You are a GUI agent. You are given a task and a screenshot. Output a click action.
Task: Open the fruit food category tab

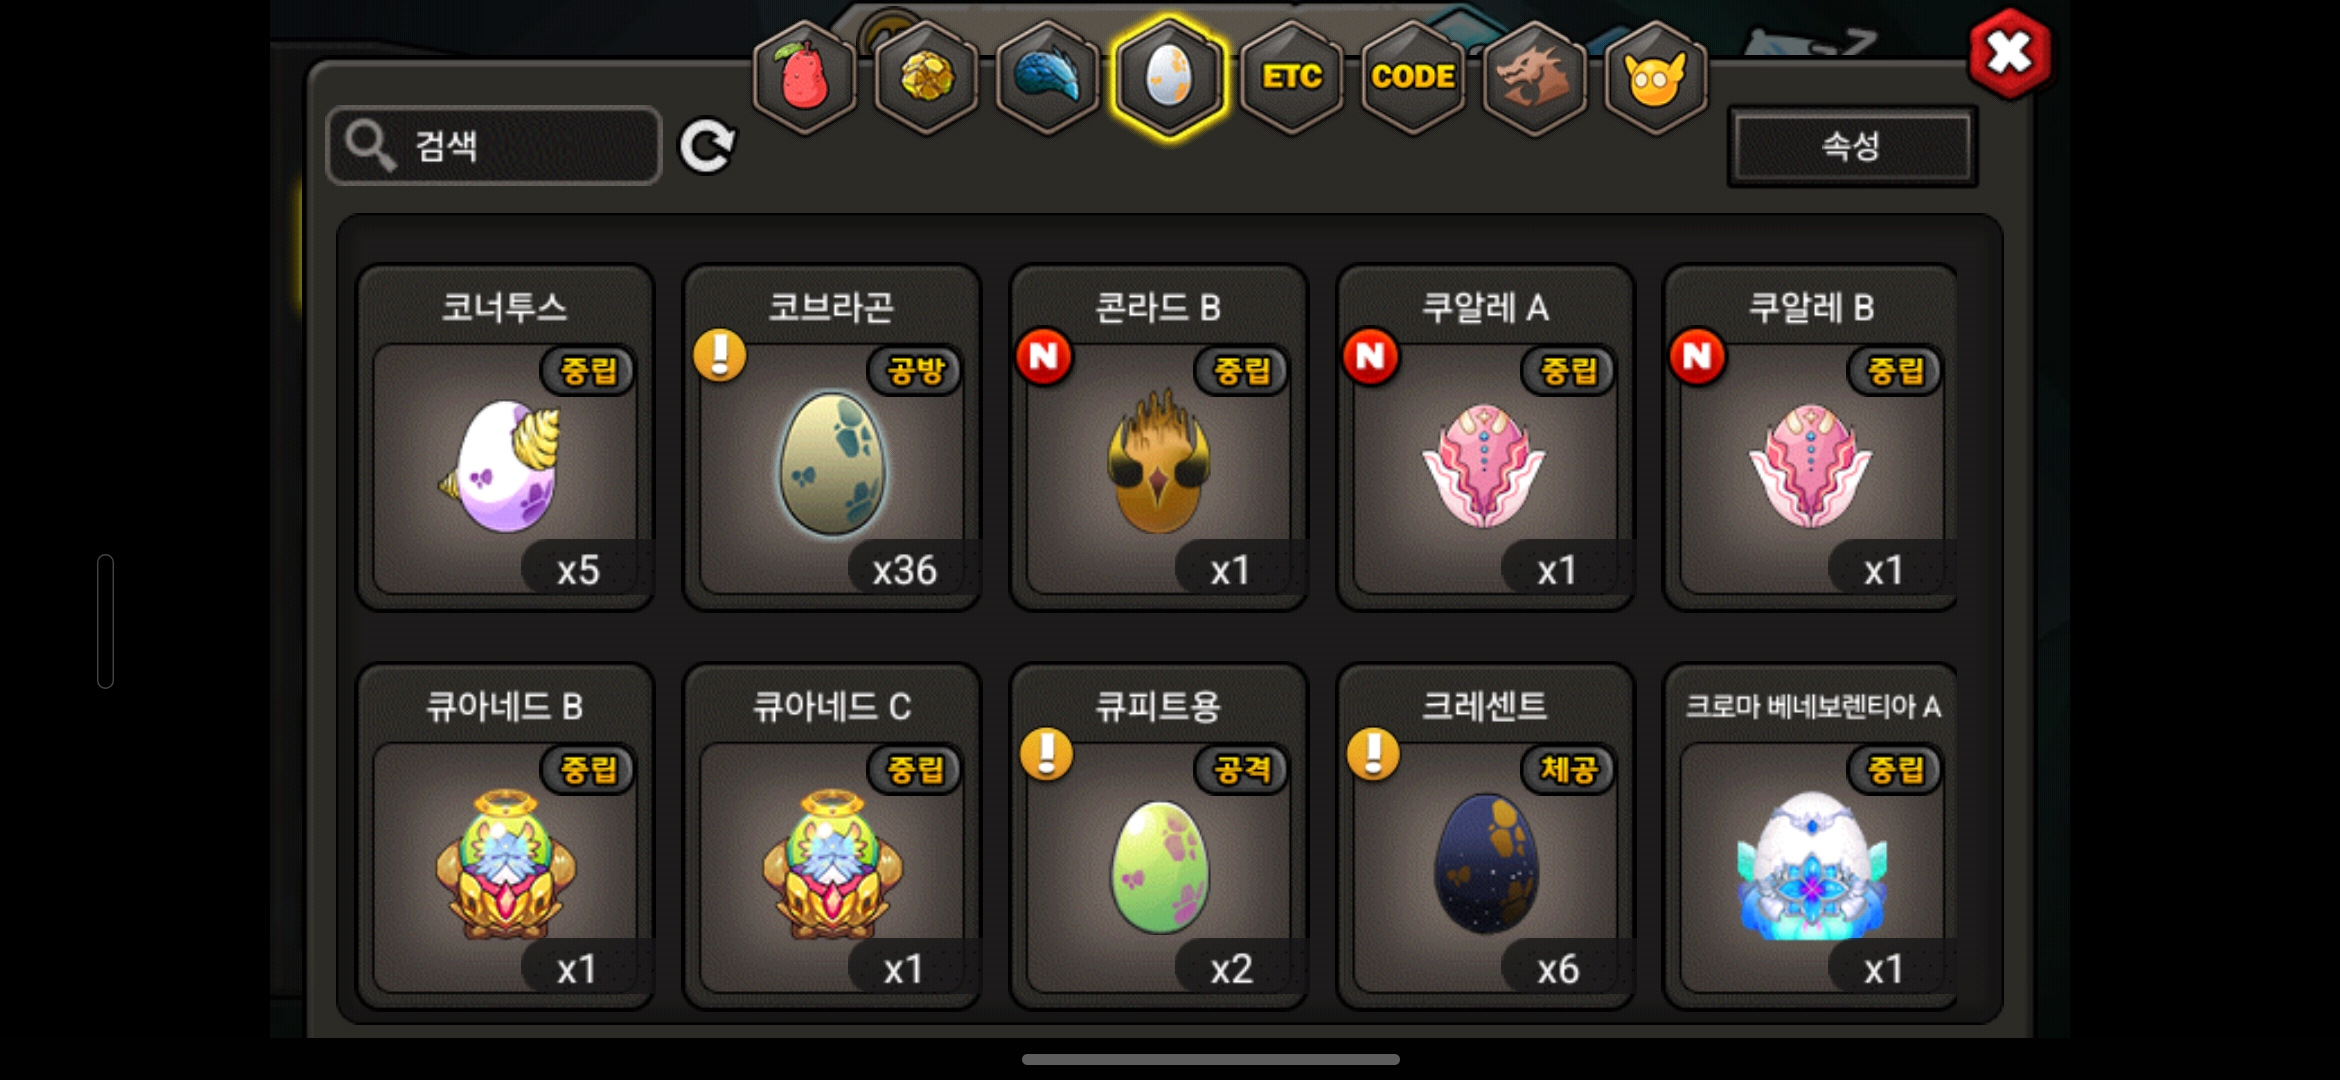coord(805,77)
